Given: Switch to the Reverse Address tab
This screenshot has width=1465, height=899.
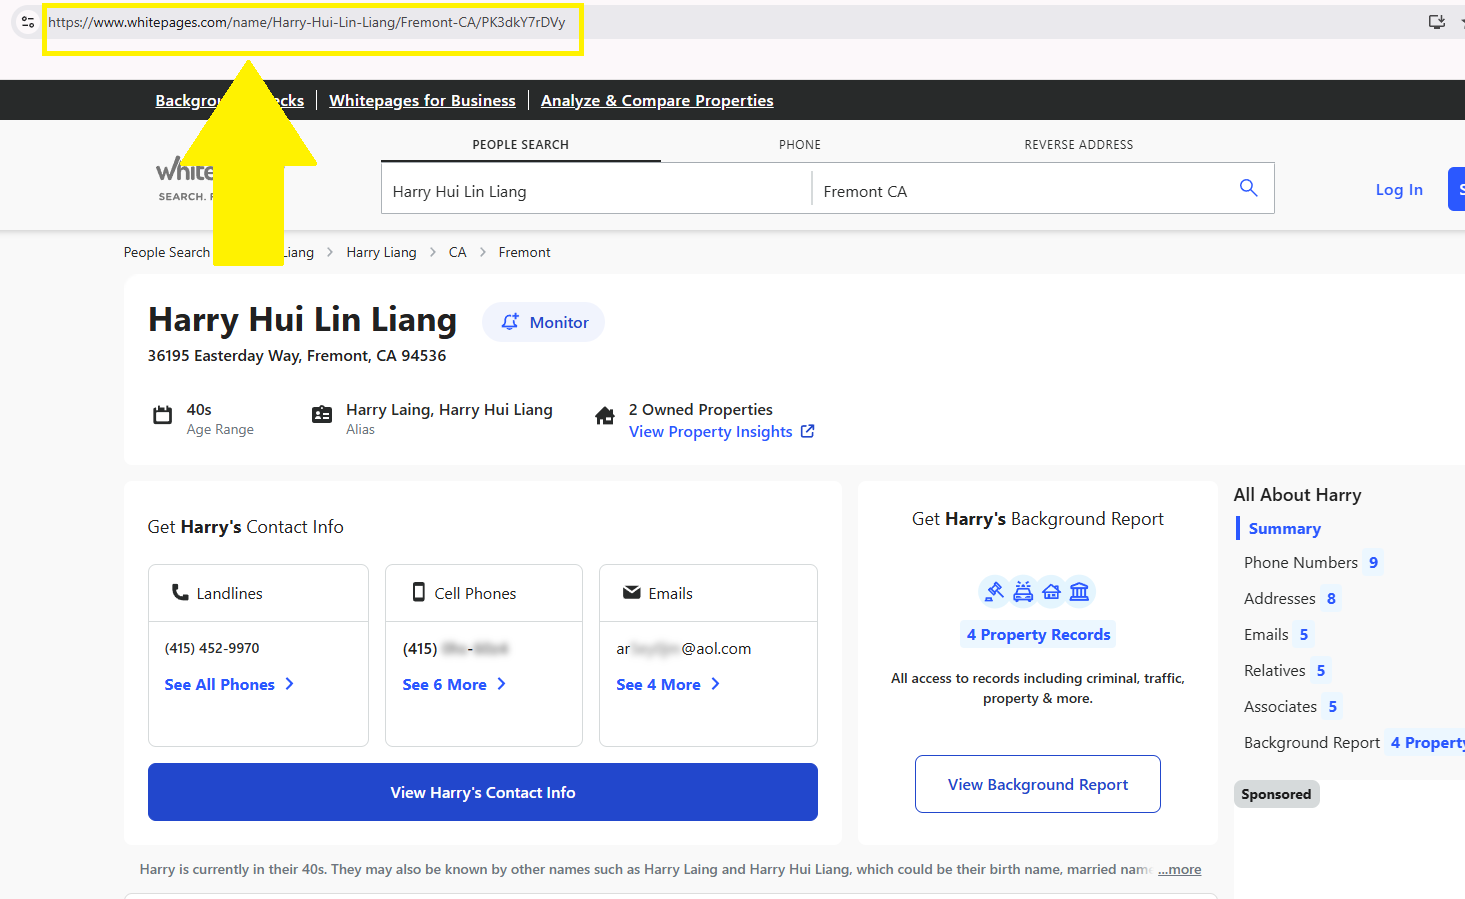Looking at the screenshot, I should click(1079, 145).
